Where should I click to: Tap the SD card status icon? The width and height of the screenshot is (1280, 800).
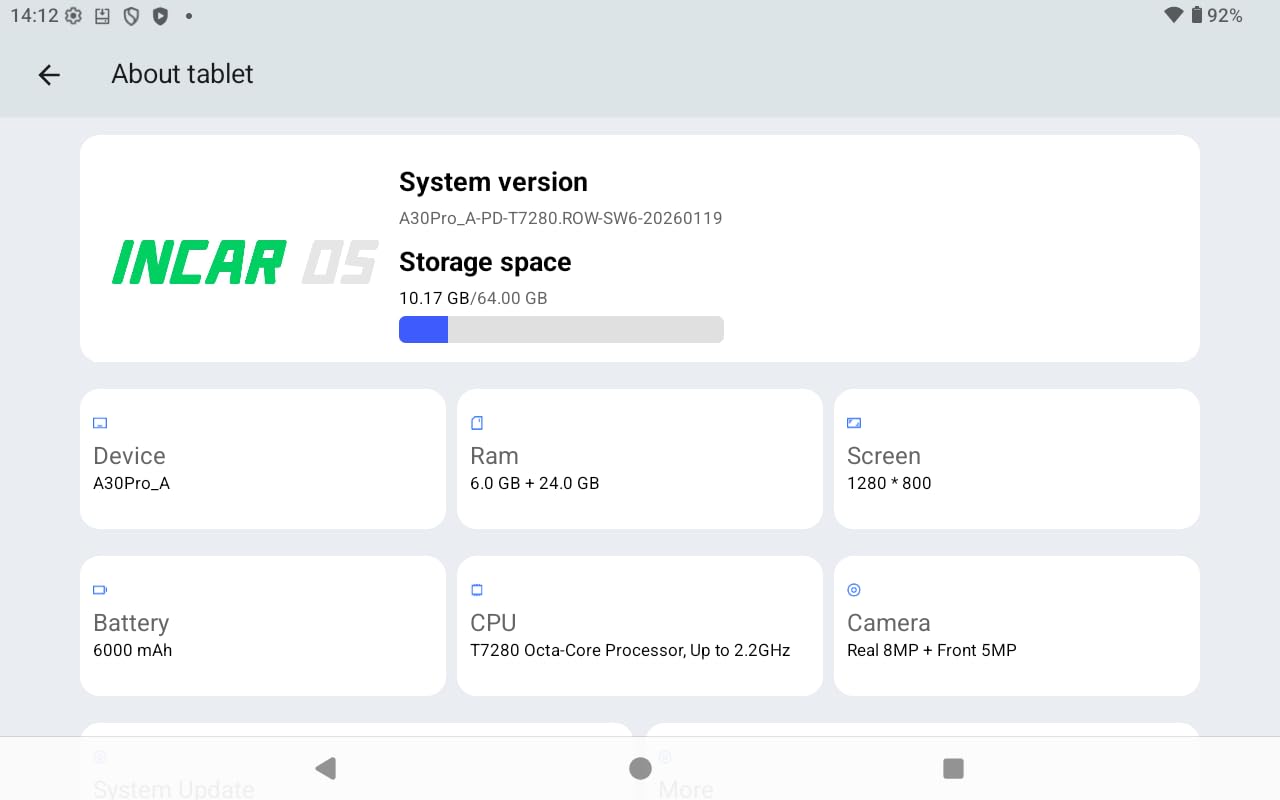[x=102, y=16]
